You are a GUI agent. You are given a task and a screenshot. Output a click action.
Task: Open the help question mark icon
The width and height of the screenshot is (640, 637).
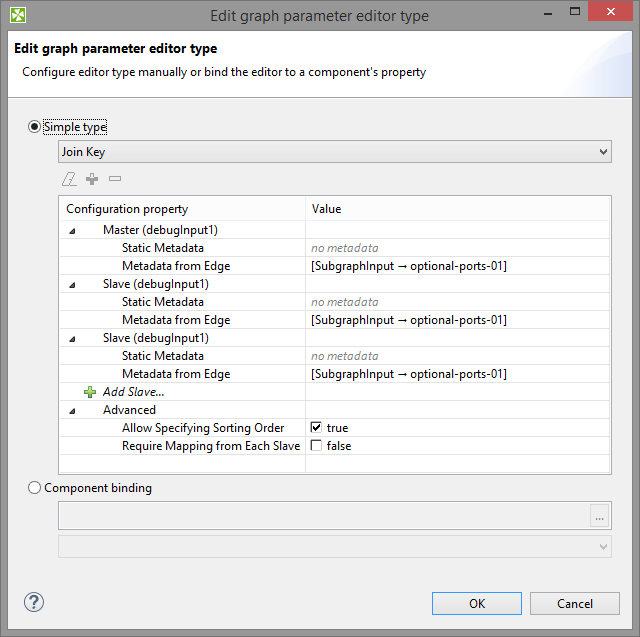pyautogui.click(x=34, y=602)
